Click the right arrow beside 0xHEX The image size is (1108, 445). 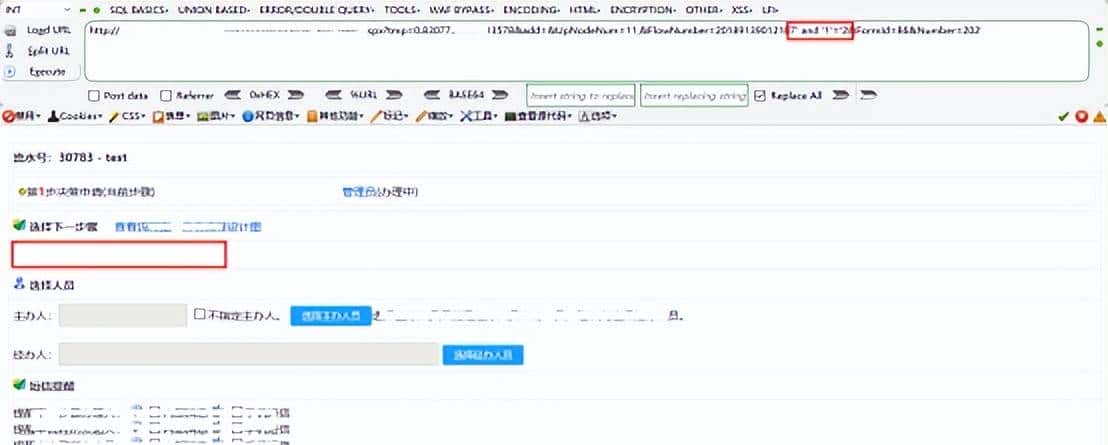(x=295, y=95)
